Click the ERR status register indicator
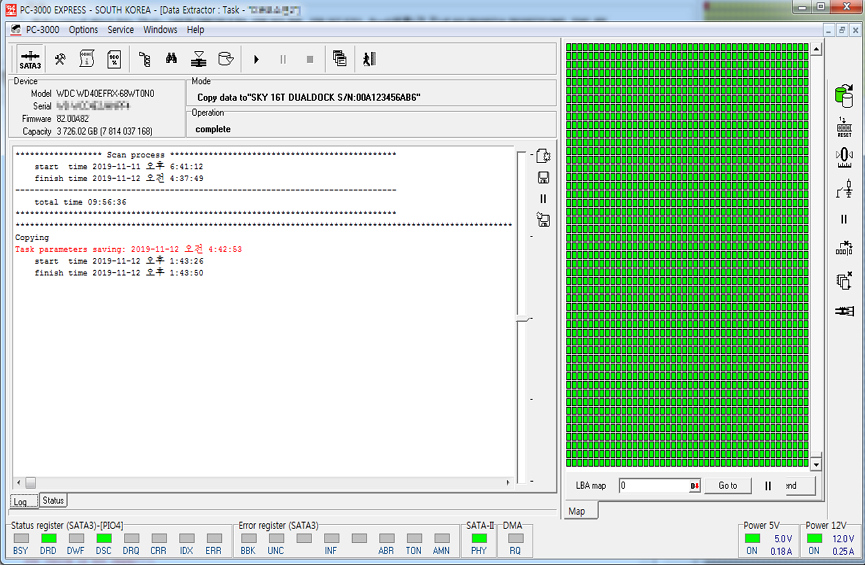865x565 pixels. [214, 538]
